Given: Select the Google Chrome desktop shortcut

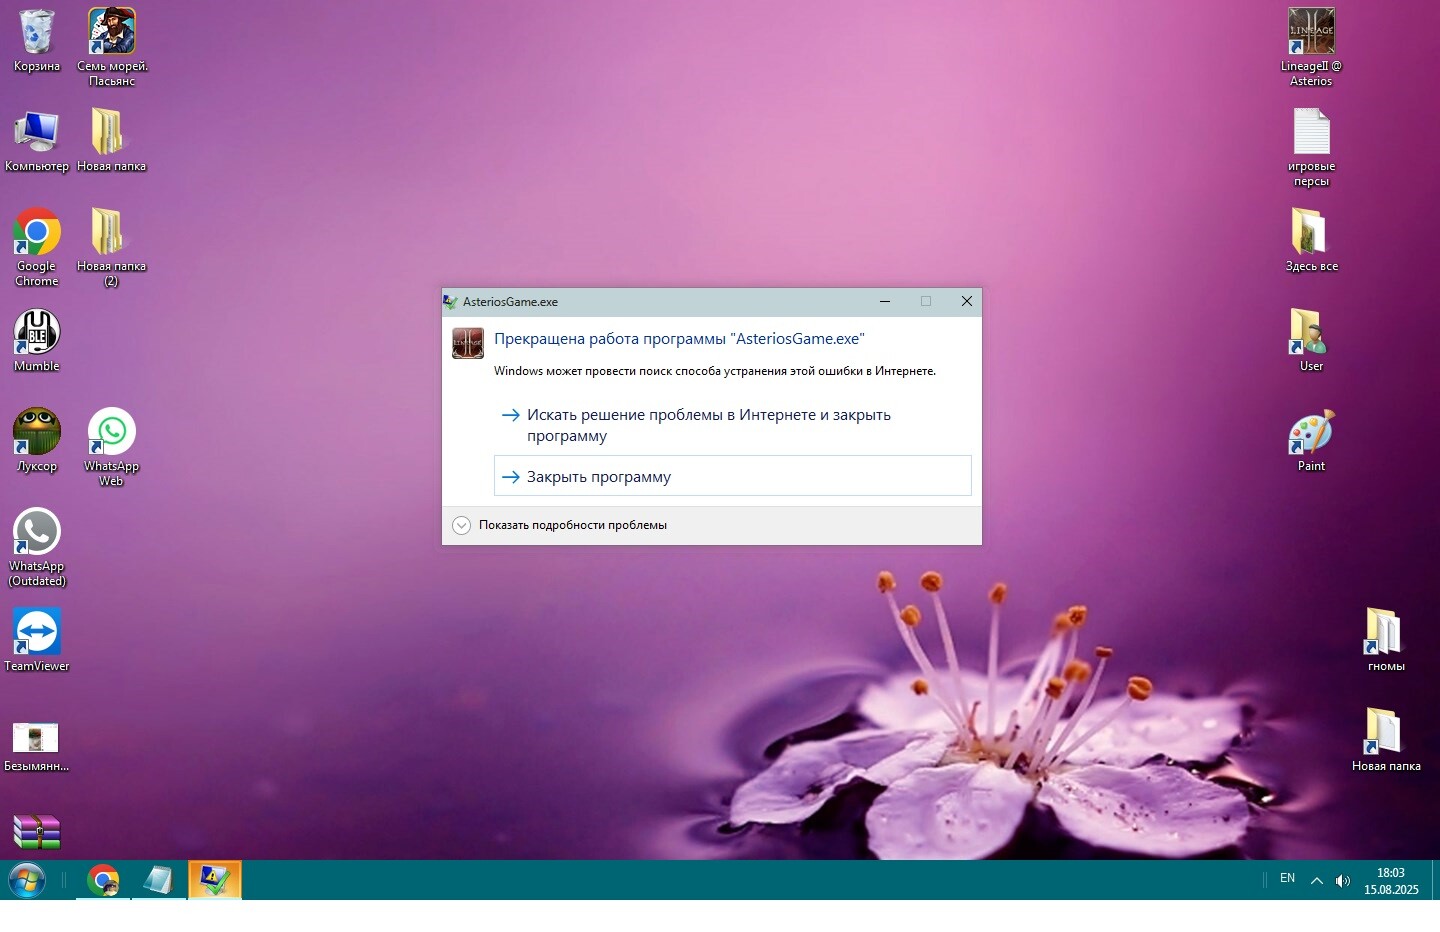Looking at the screenshot, I should 37,234.
